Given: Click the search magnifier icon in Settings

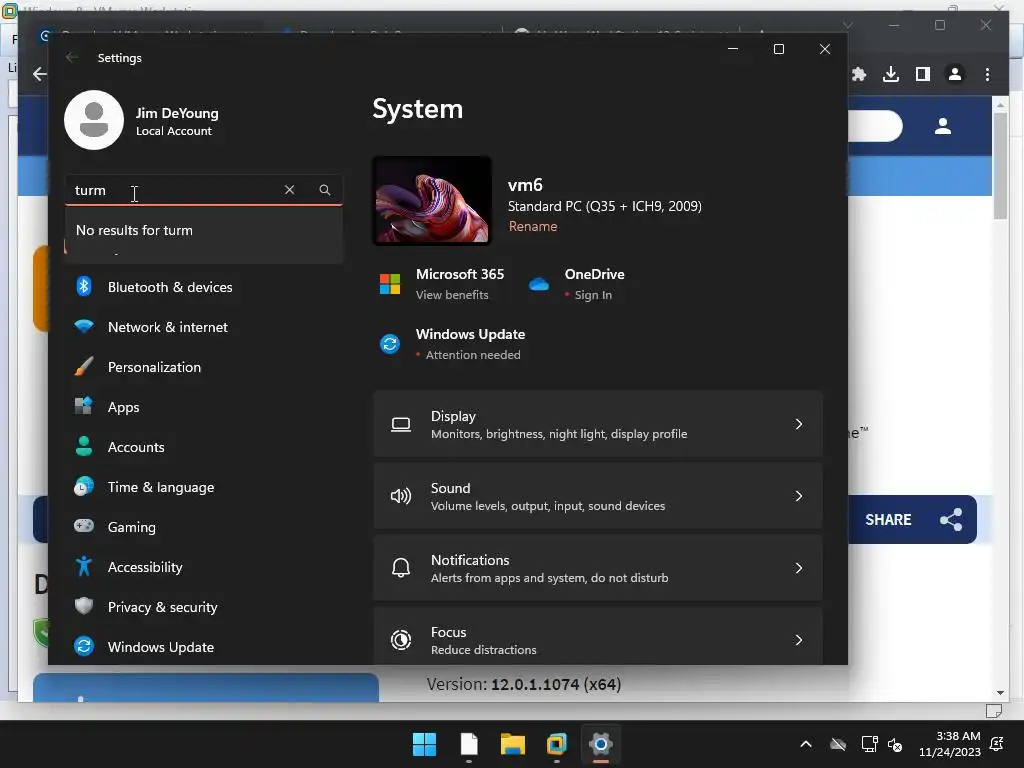Looking at the screenshot, I should (325, 190).
